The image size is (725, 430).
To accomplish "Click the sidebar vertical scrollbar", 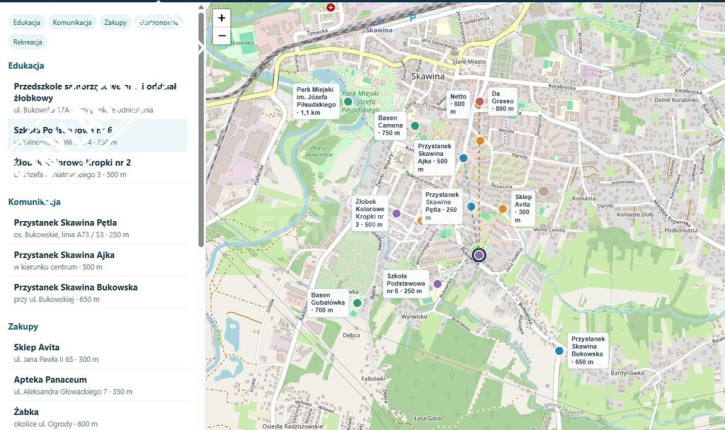I will click(x=201, y=129).
